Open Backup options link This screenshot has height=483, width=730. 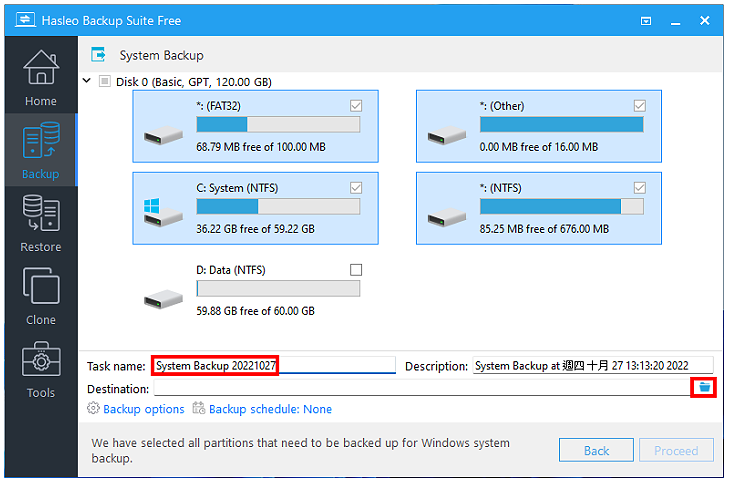click(x=144, y=409)
